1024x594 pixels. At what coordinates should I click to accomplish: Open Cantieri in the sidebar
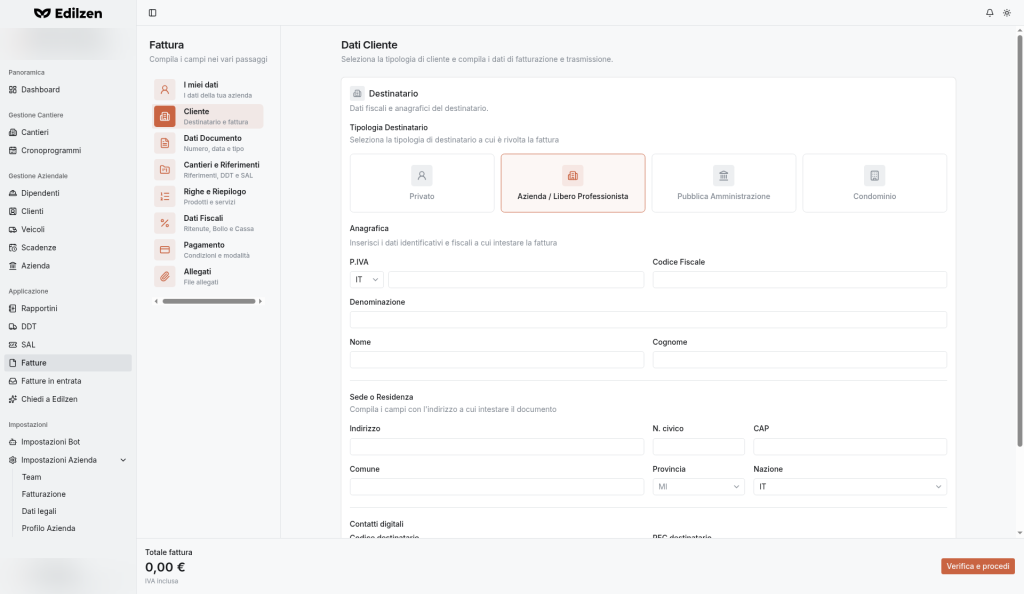point(68,133)
